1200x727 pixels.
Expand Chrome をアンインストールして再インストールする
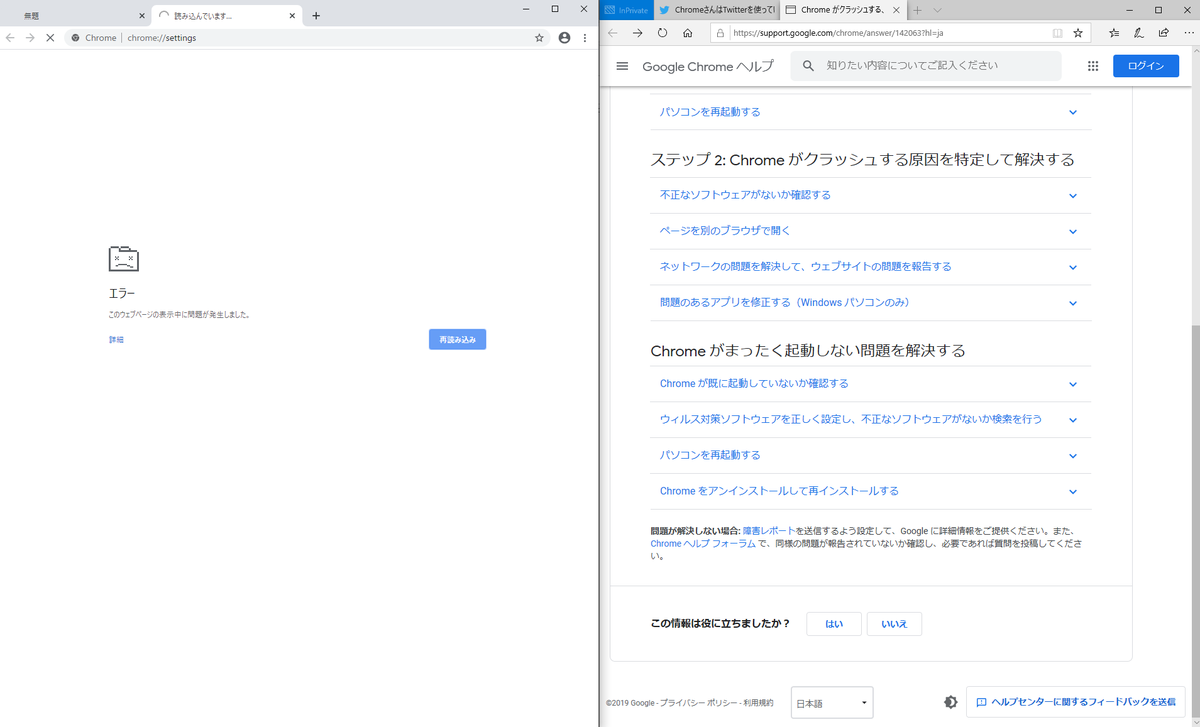tap(870, 491)
